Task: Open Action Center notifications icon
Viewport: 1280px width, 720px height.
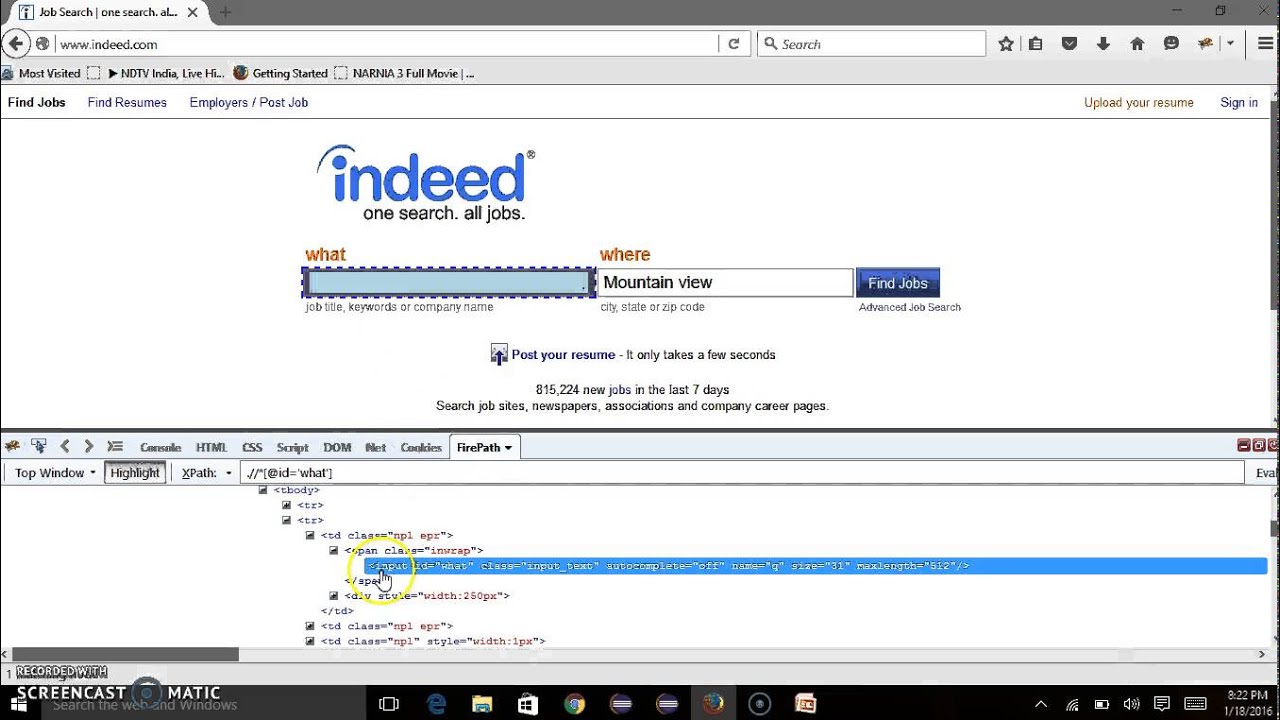Action: tap(1161, 704)
